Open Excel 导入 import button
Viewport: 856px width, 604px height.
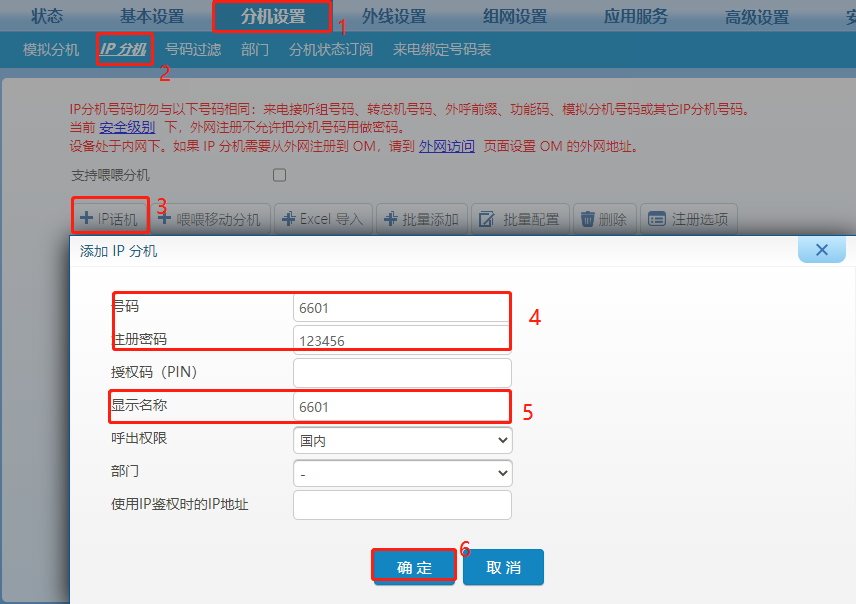(323, 219)
